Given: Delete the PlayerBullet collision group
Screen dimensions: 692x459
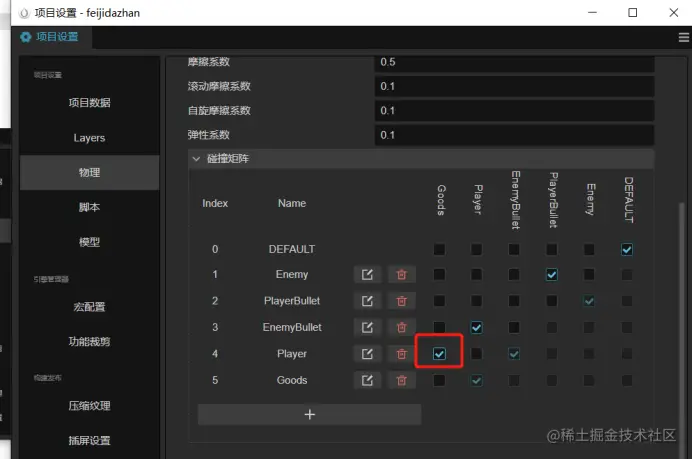Looking at the screenshot, I should 402,301.
